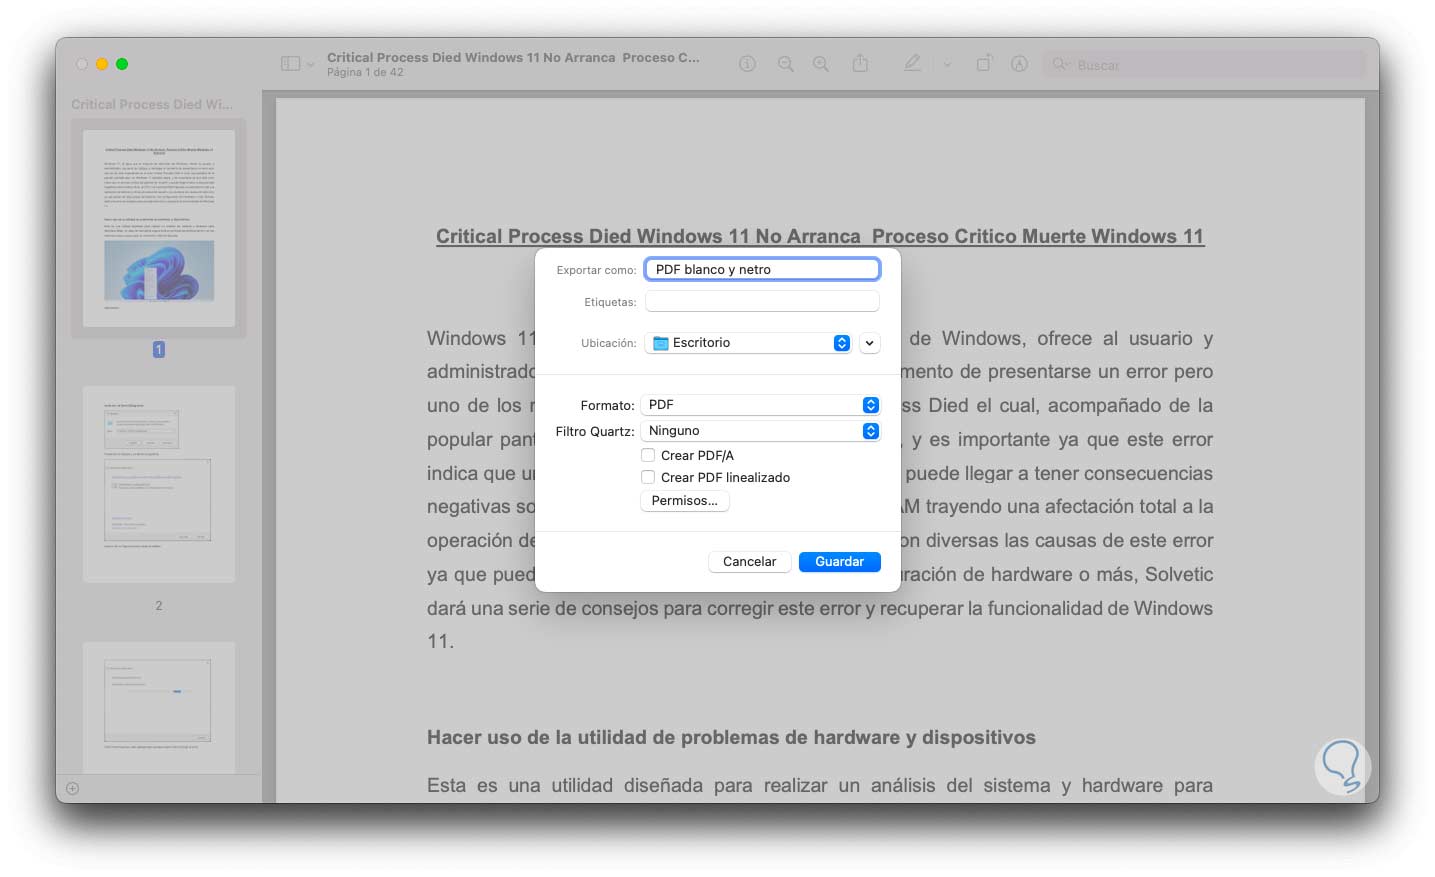1435x877 pixels.
Task: Click the page number 1 badge in sidebar
Action: (158, 349)
